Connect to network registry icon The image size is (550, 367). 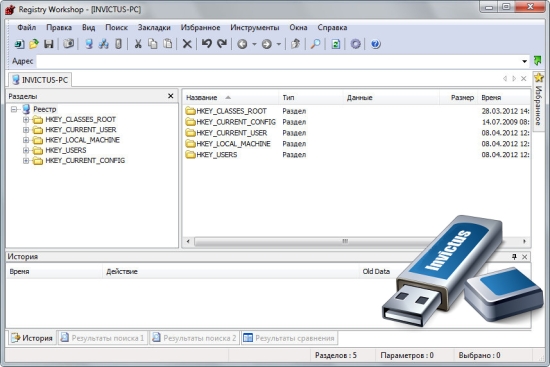[x=103, y=44]
